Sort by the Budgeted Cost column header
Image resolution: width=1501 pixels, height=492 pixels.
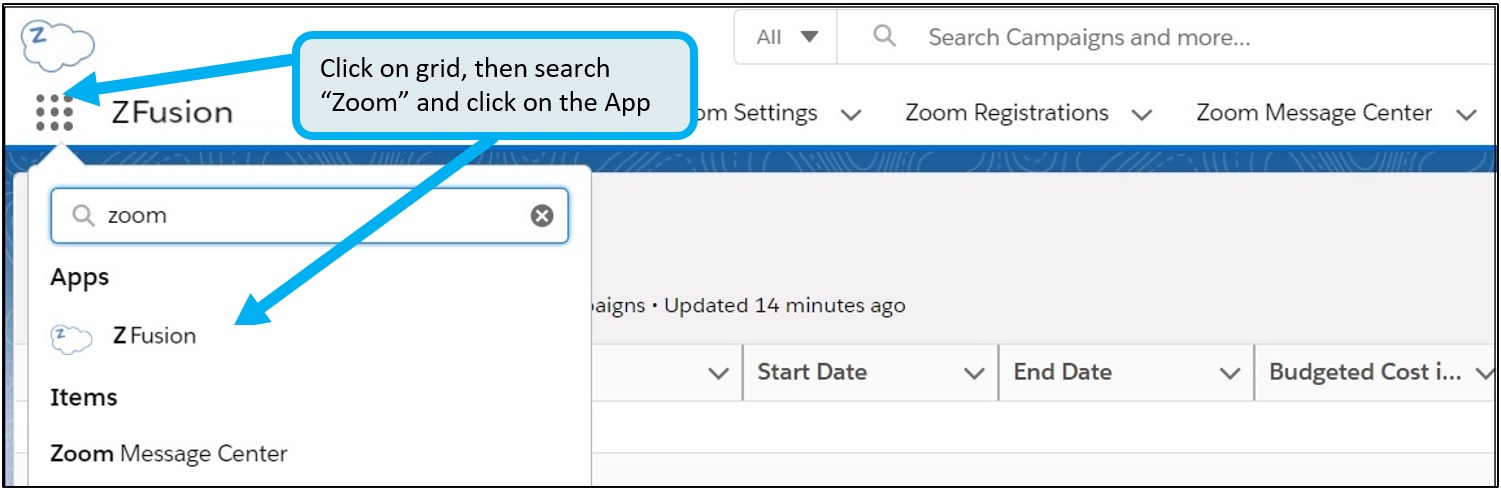pyautogui.click(x=1366, y=372)
